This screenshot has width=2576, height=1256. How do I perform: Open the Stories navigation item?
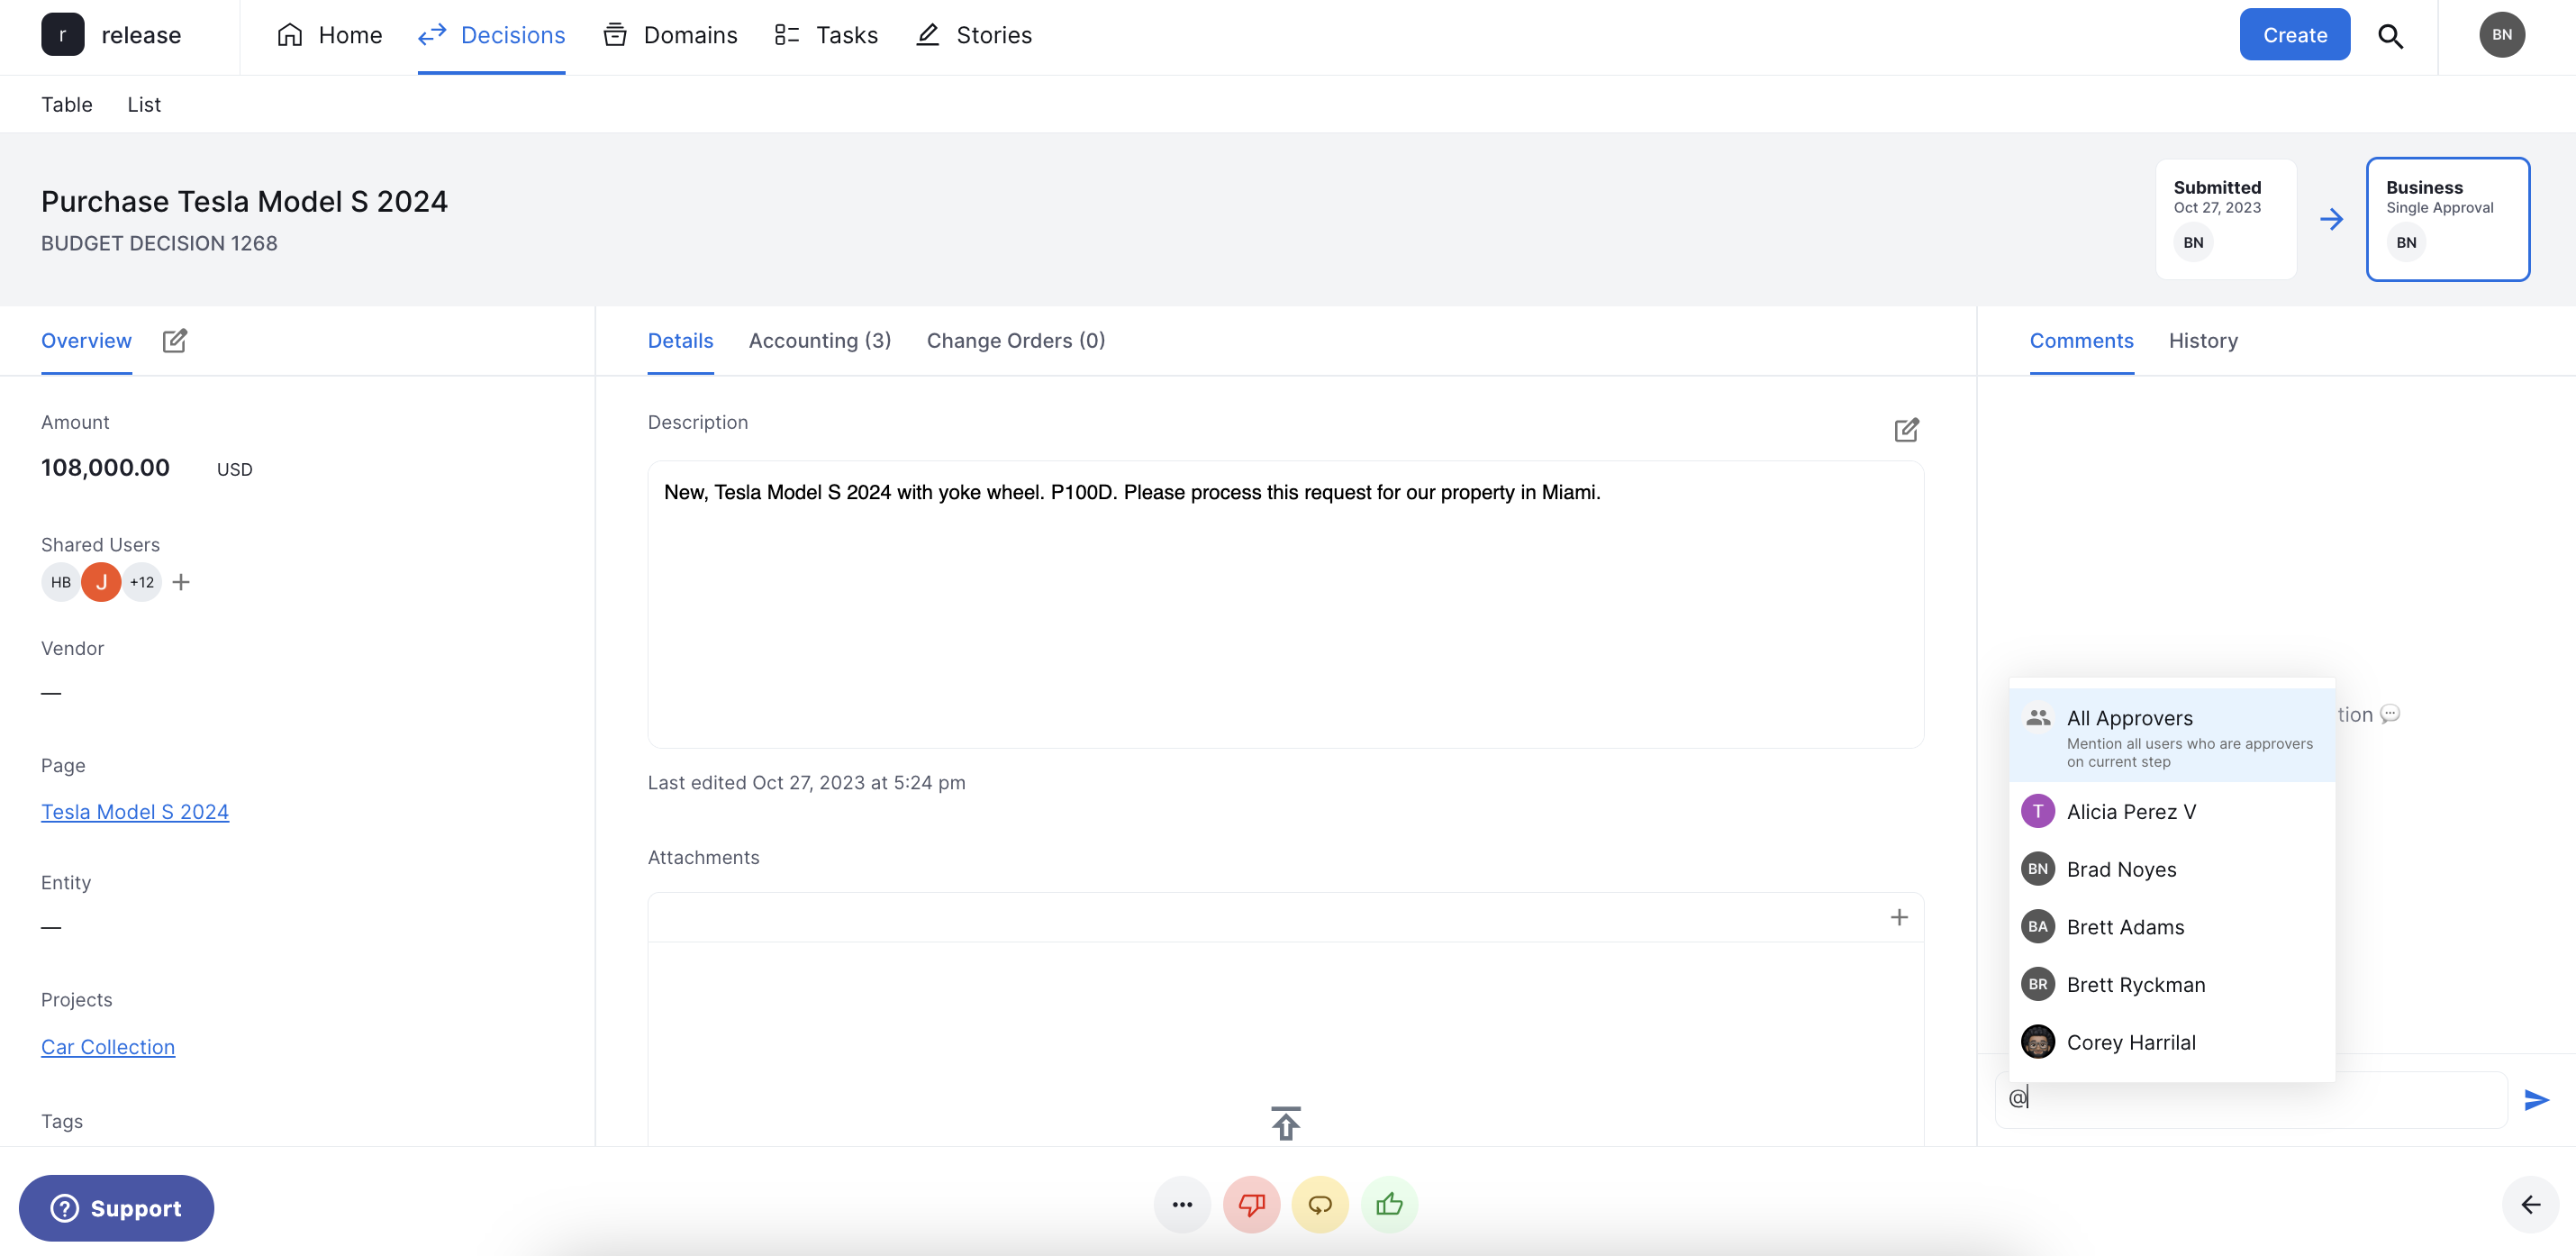pyautogui.click(x=974, y=35)
